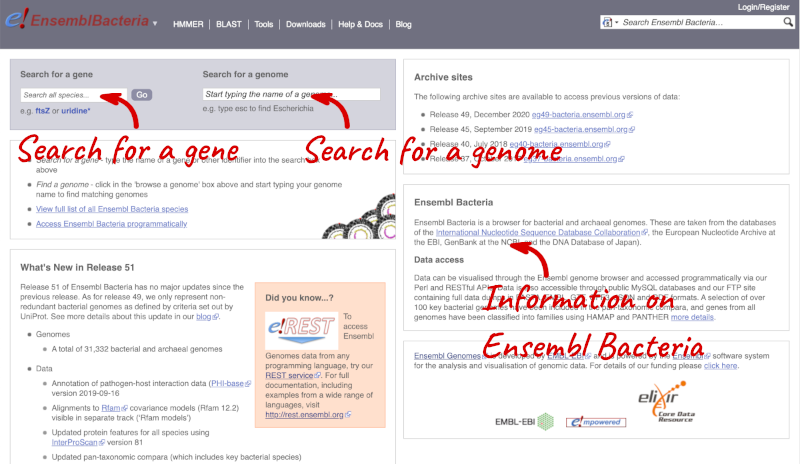Open the PHI-base link
800x464 pixels.
click(x=227, y=383)
